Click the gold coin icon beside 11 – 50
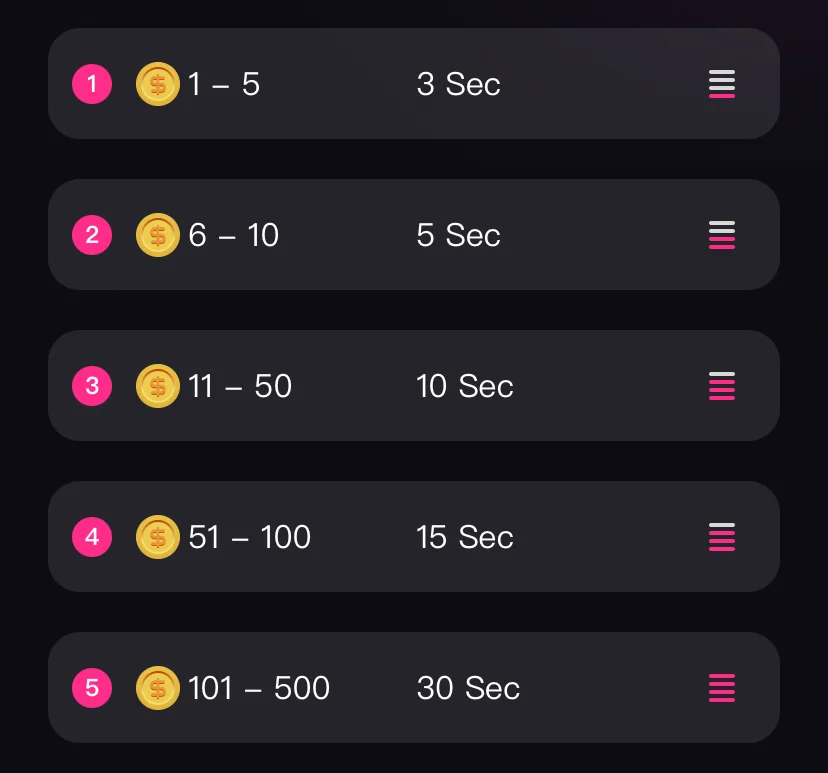 pos(157,386)
